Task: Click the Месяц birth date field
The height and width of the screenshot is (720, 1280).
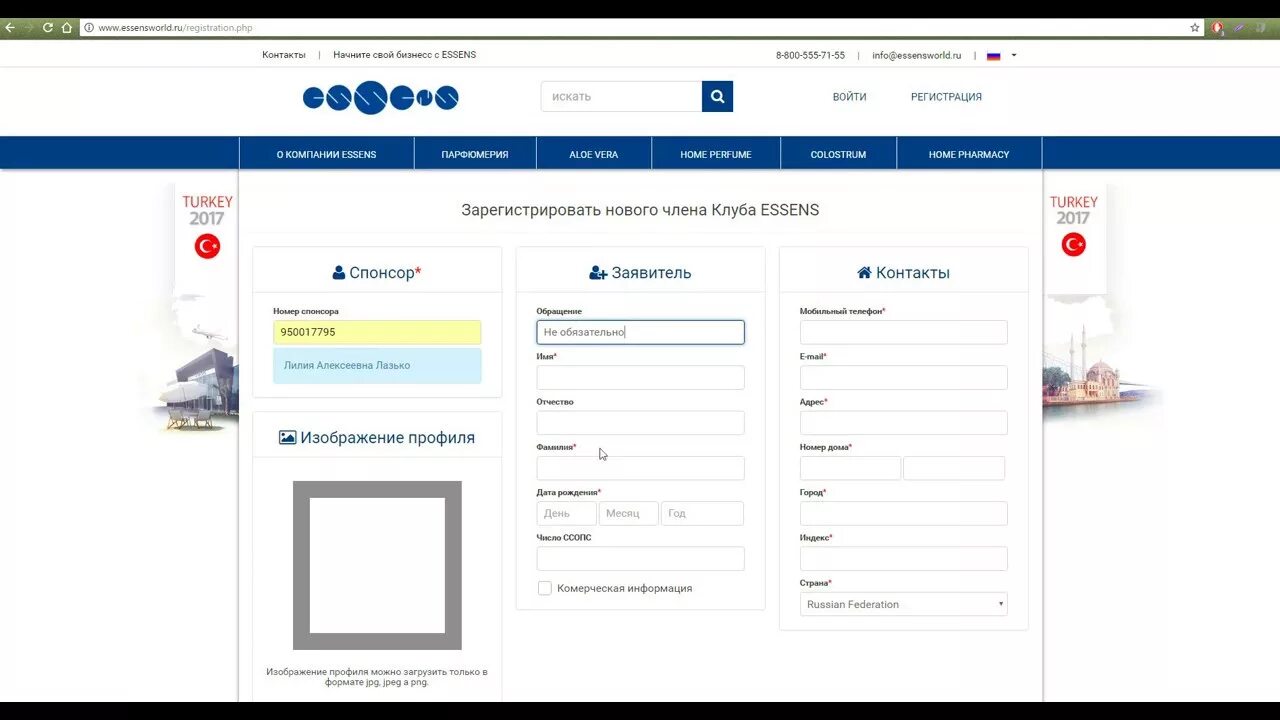Action: pyautogui.click(x=628, y=513)
